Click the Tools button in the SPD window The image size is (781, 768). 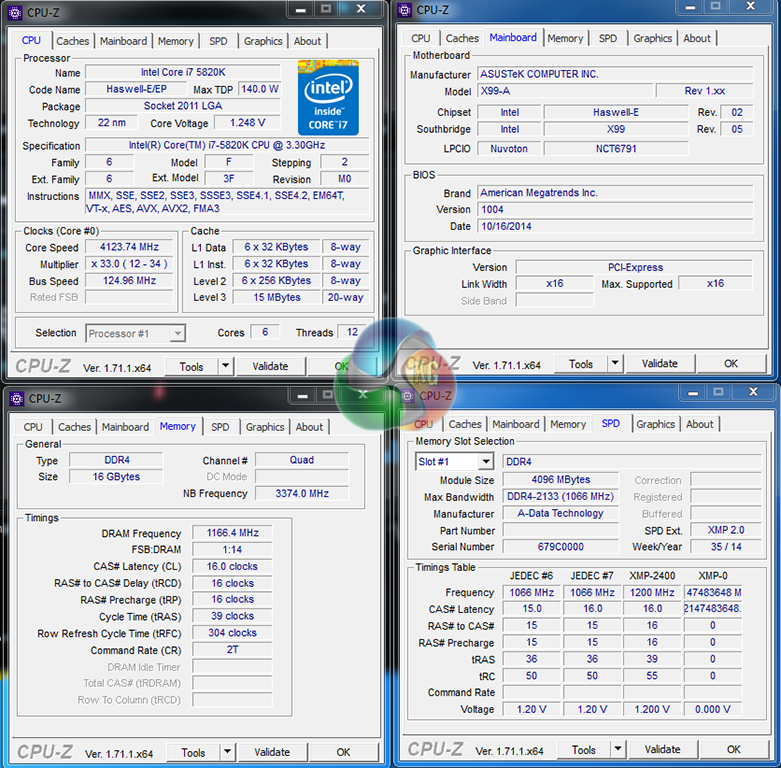[x=583, y=750]
